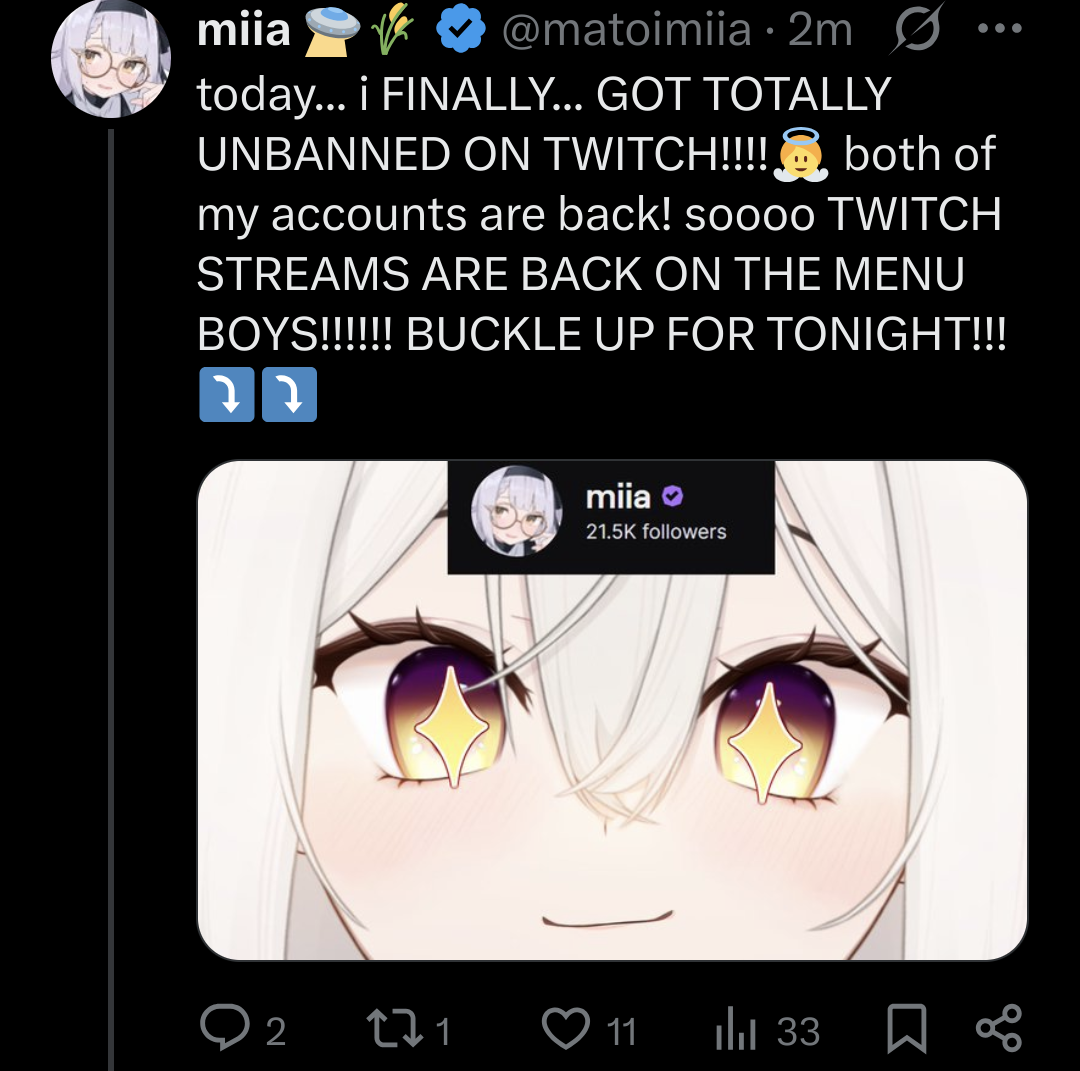Image resolution: width=1080 pixels, height=1071 pixels.
Task: Click the angel baby emoji
Action: pyautogui.click(x=801, y=155)
